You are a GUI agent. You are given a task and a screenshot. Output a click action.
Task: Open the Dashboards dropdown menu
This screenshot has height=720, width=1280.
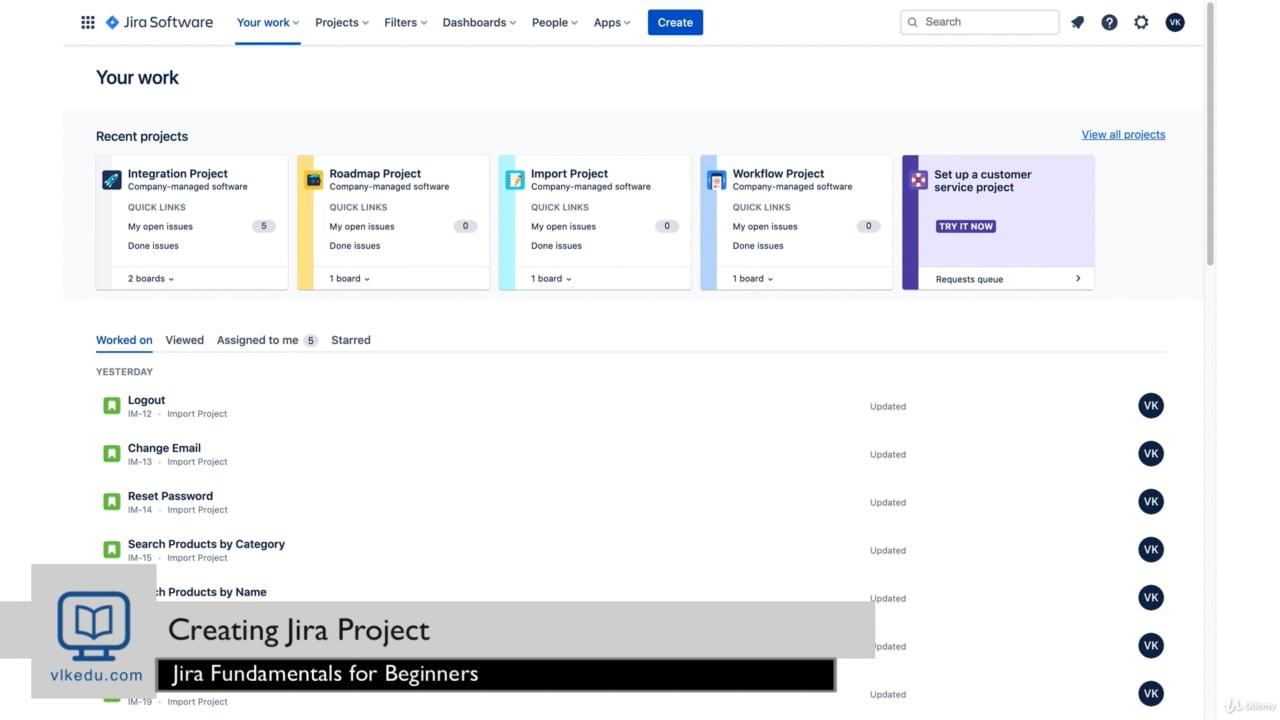(479, 22)
